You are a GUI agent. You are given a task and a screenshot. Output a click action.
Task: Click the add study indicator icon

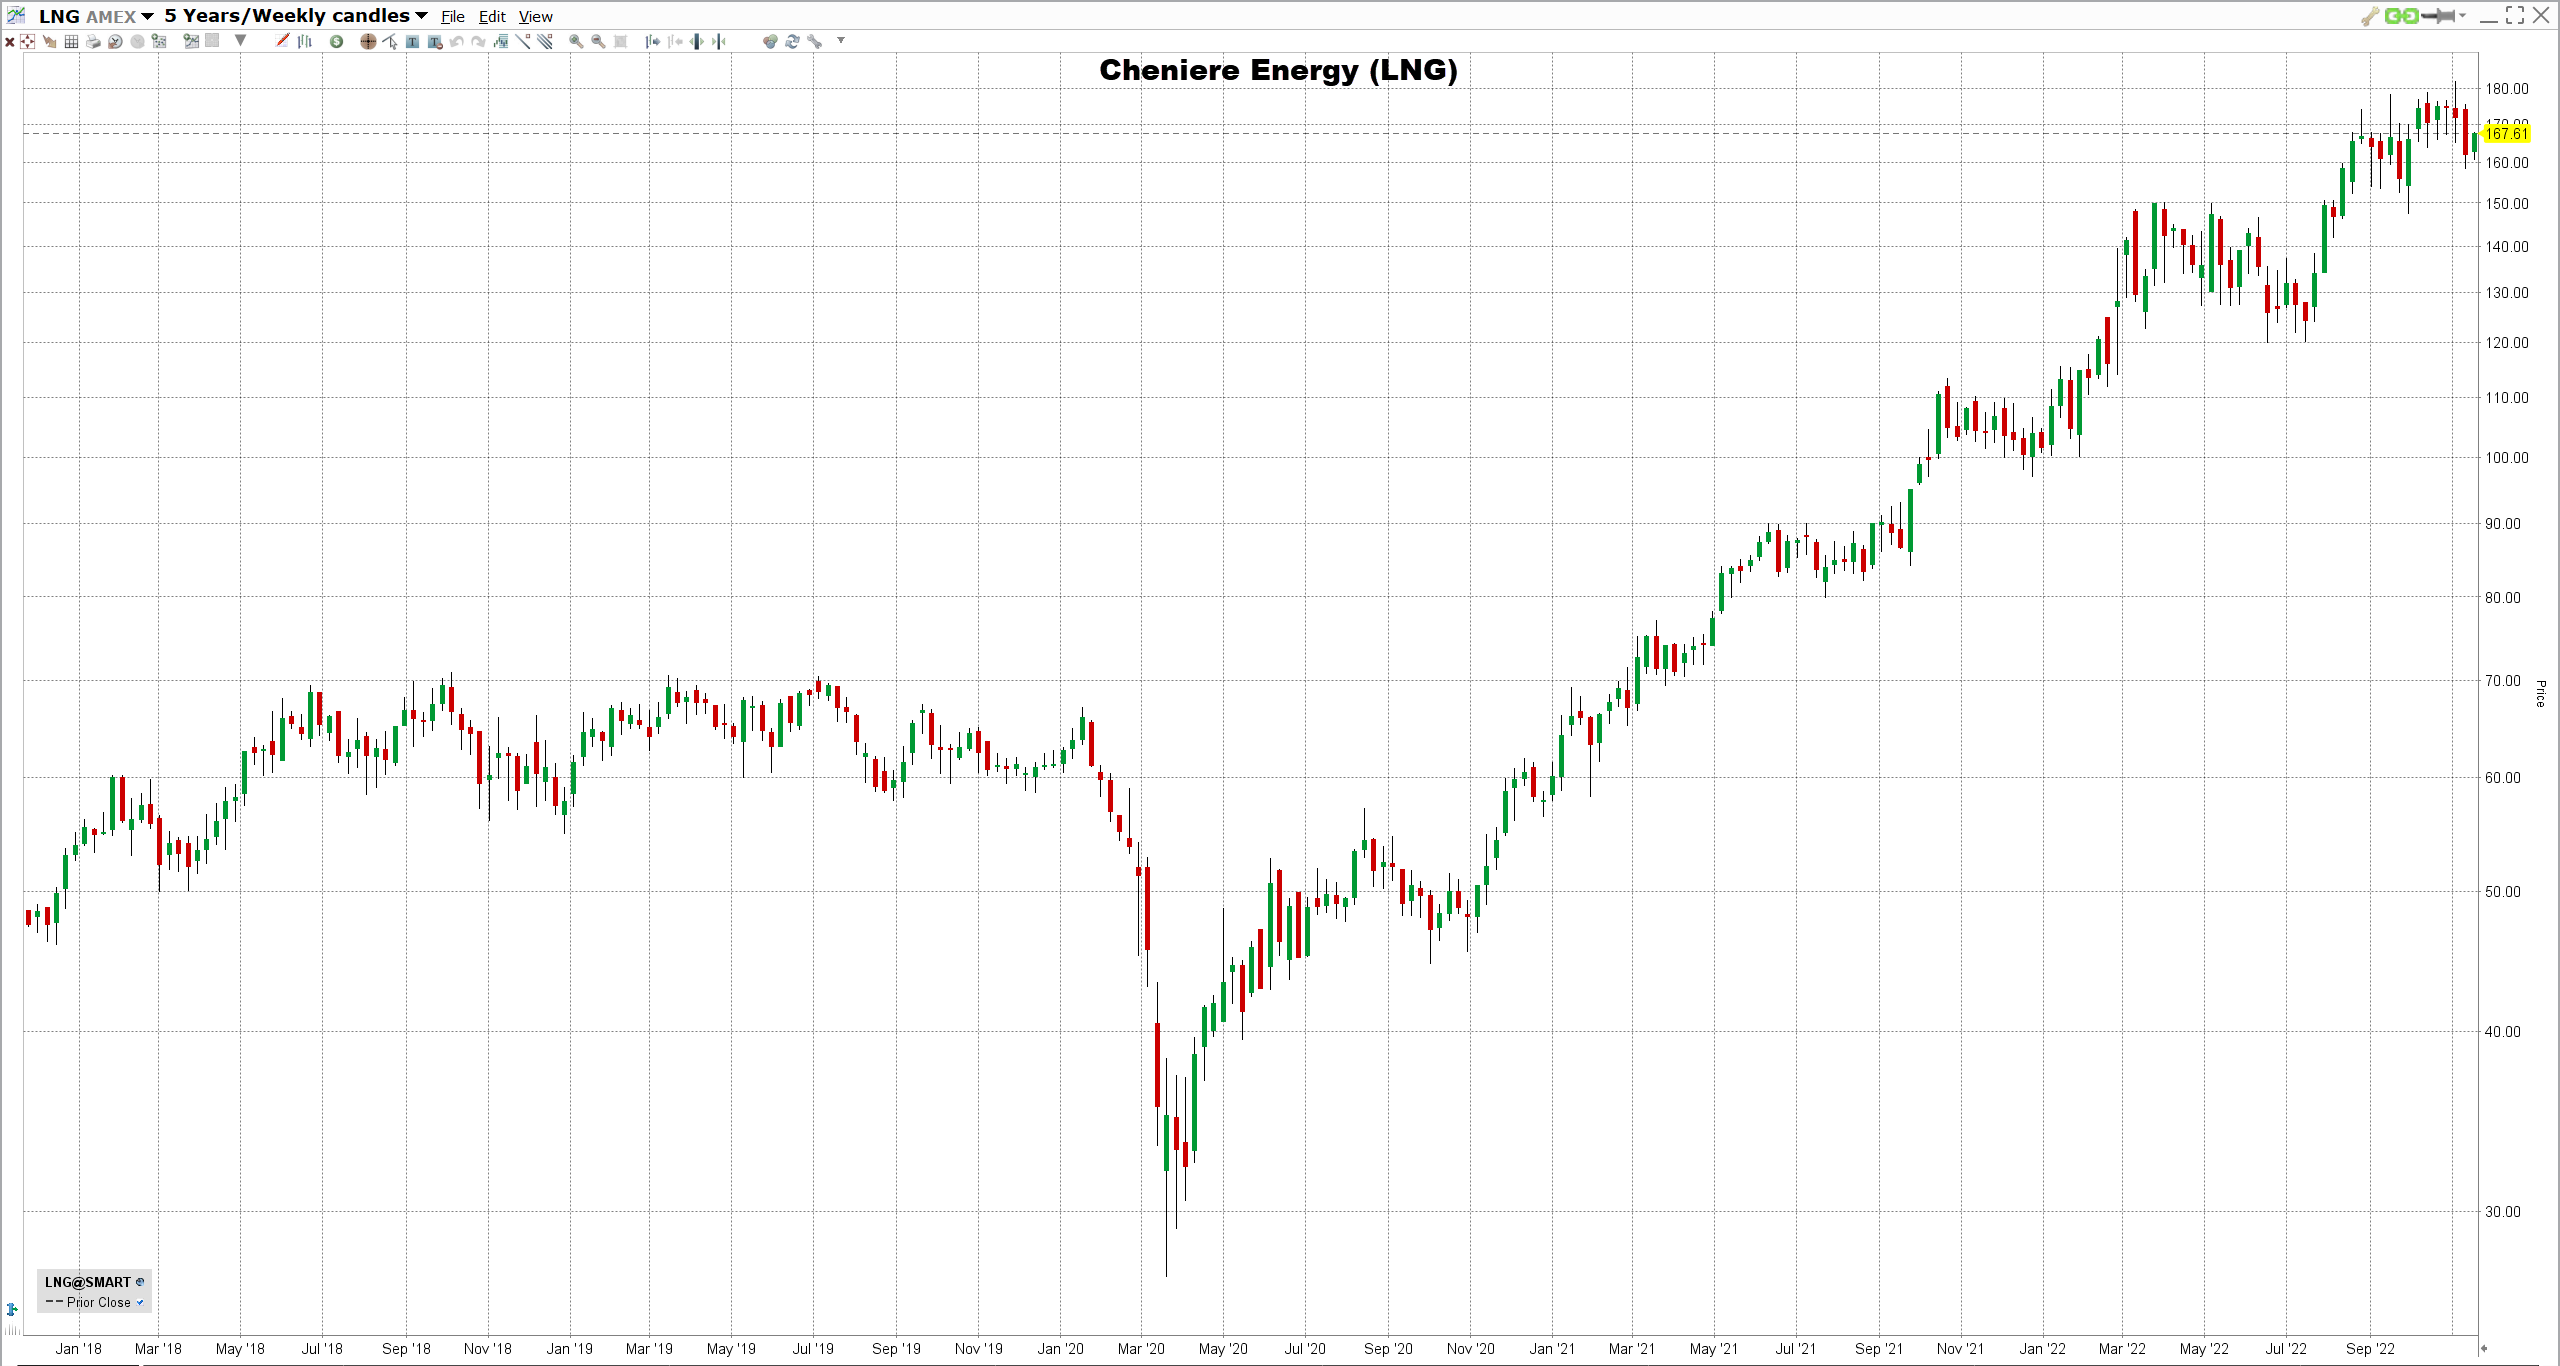(x=500, y=41)
